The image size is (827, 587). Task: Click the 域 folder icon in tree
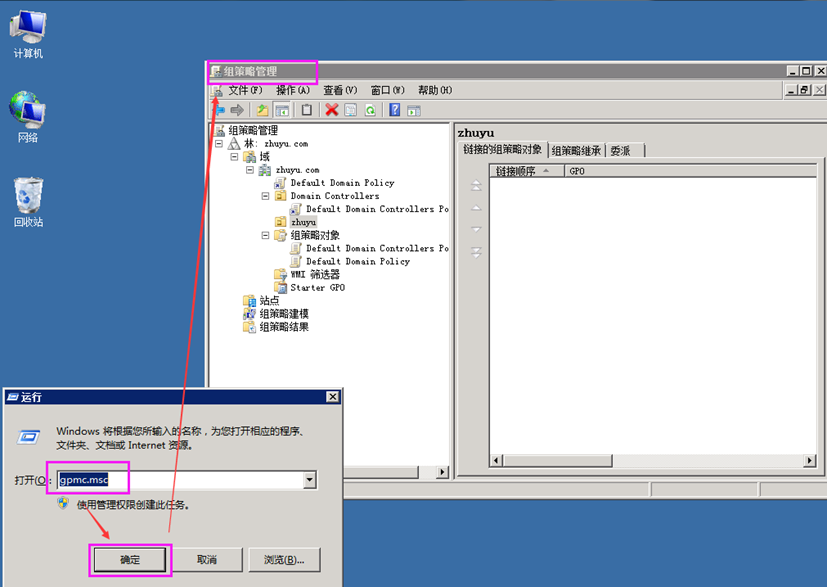(x=249, y=157)
